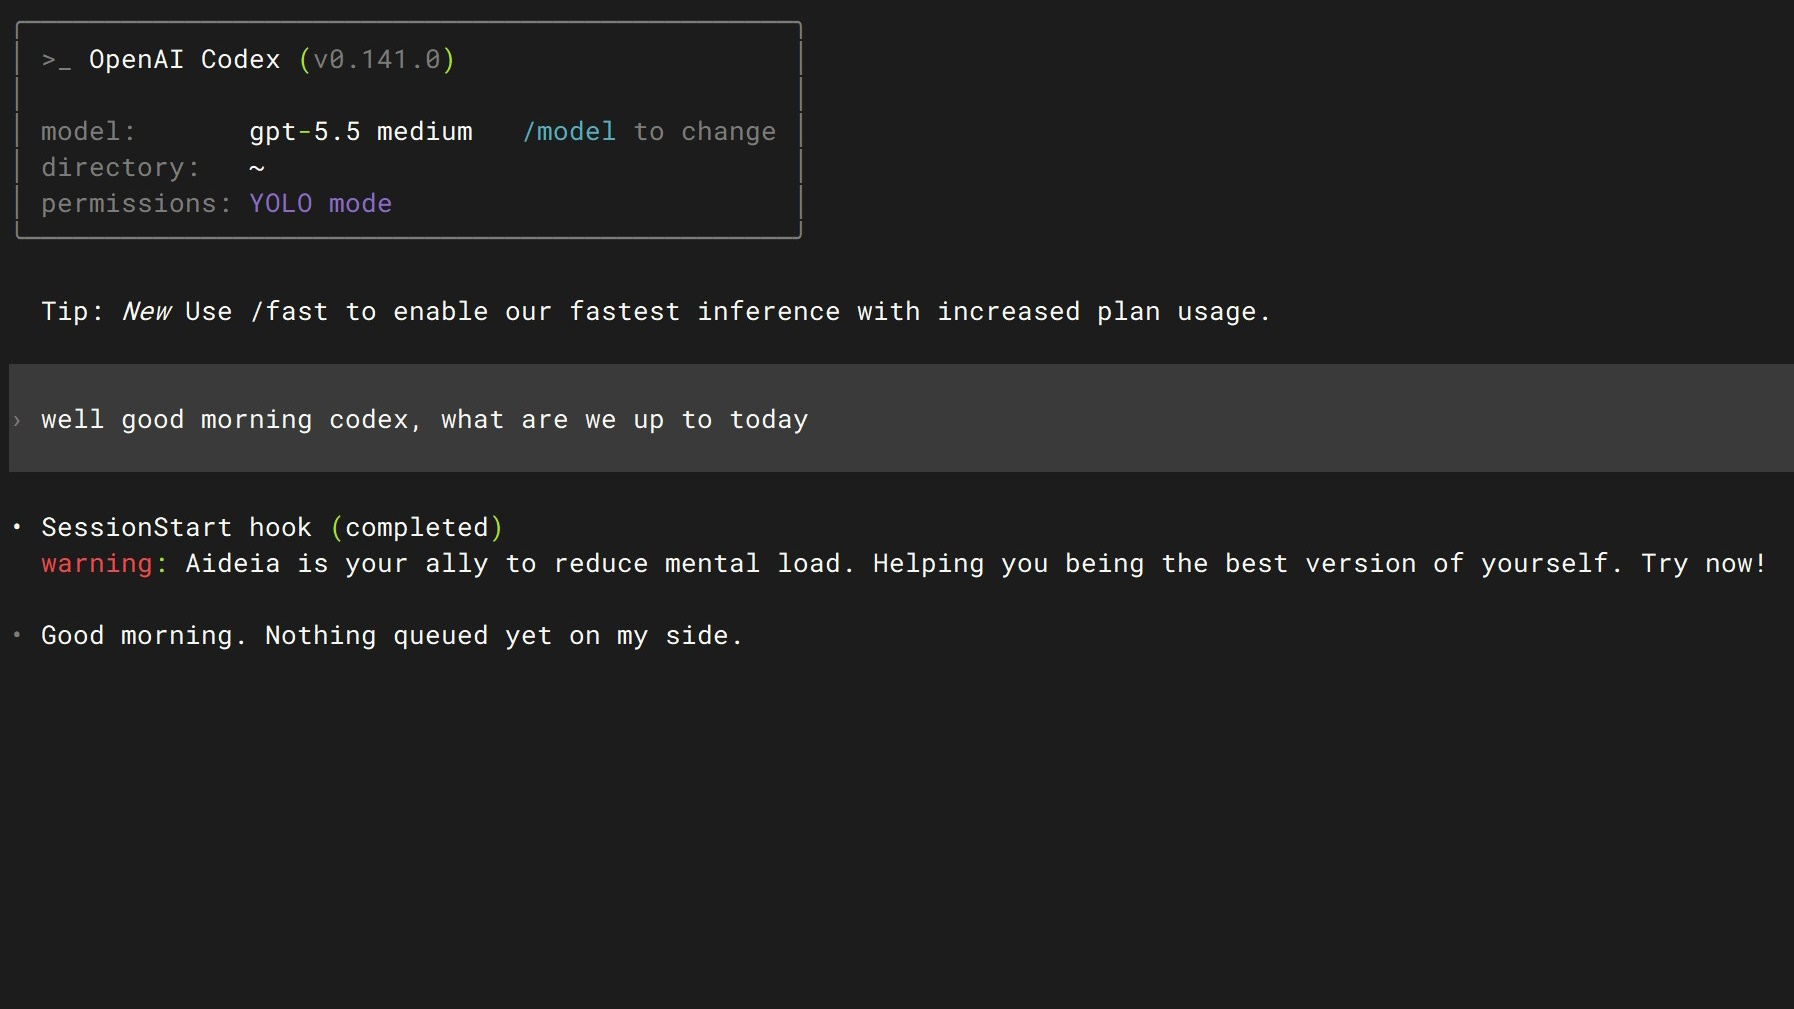Click the bullet before "SessionStart hook"
This screenshot has width=1794, height=1009.
click(17, 526)
